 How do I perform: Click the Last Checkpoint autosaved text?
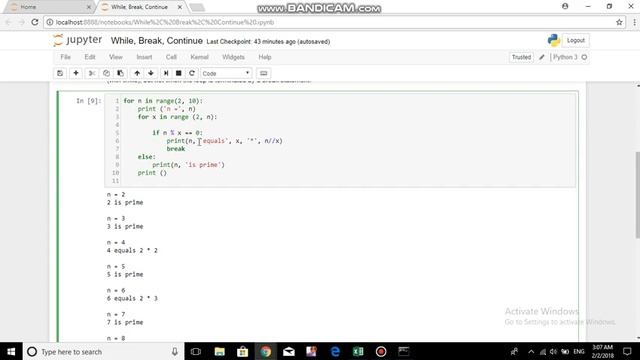tap(268, 42)
